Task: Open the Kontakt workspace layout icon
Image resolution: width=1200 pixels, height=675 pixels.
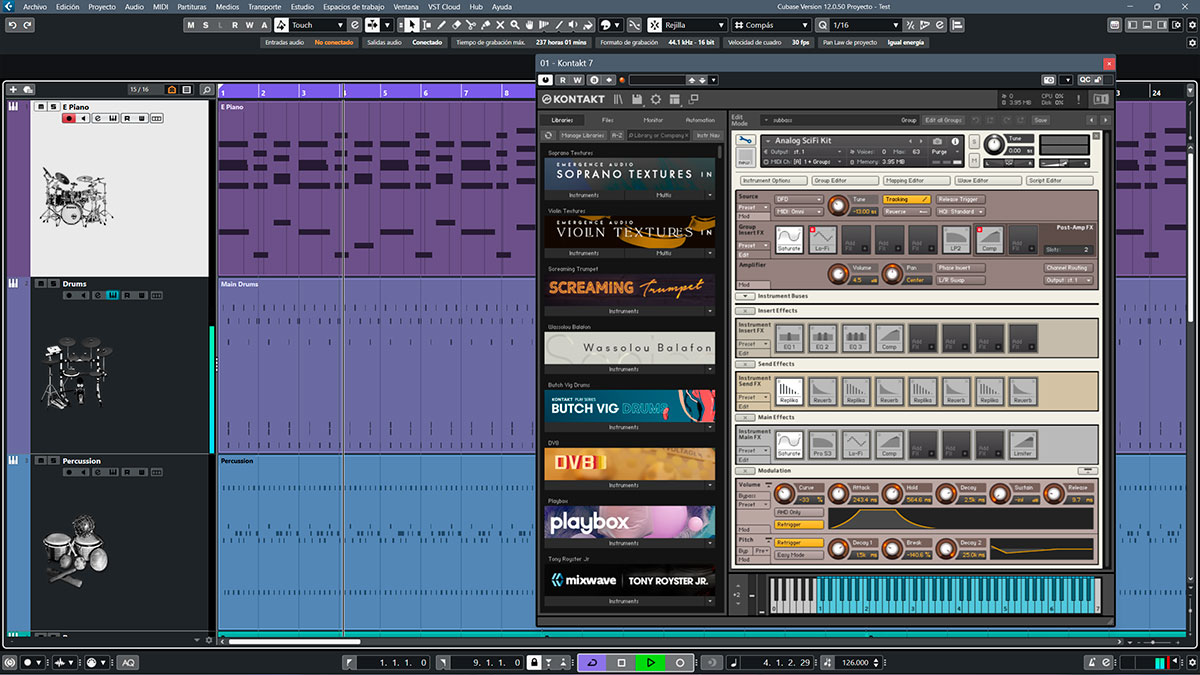Action: pos(675,99)
